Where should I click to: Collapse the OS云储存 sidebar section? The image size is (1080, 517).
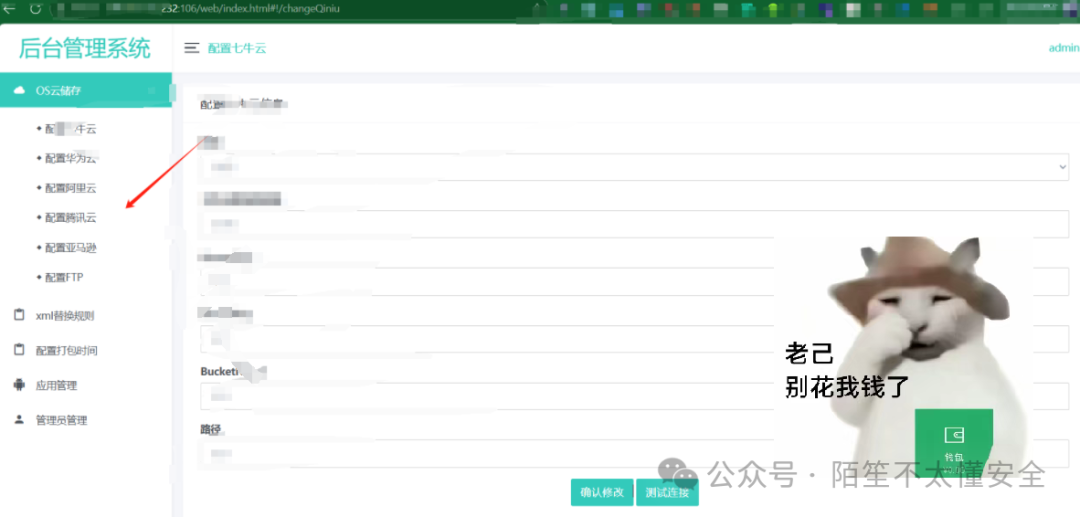tap(85, 90)
